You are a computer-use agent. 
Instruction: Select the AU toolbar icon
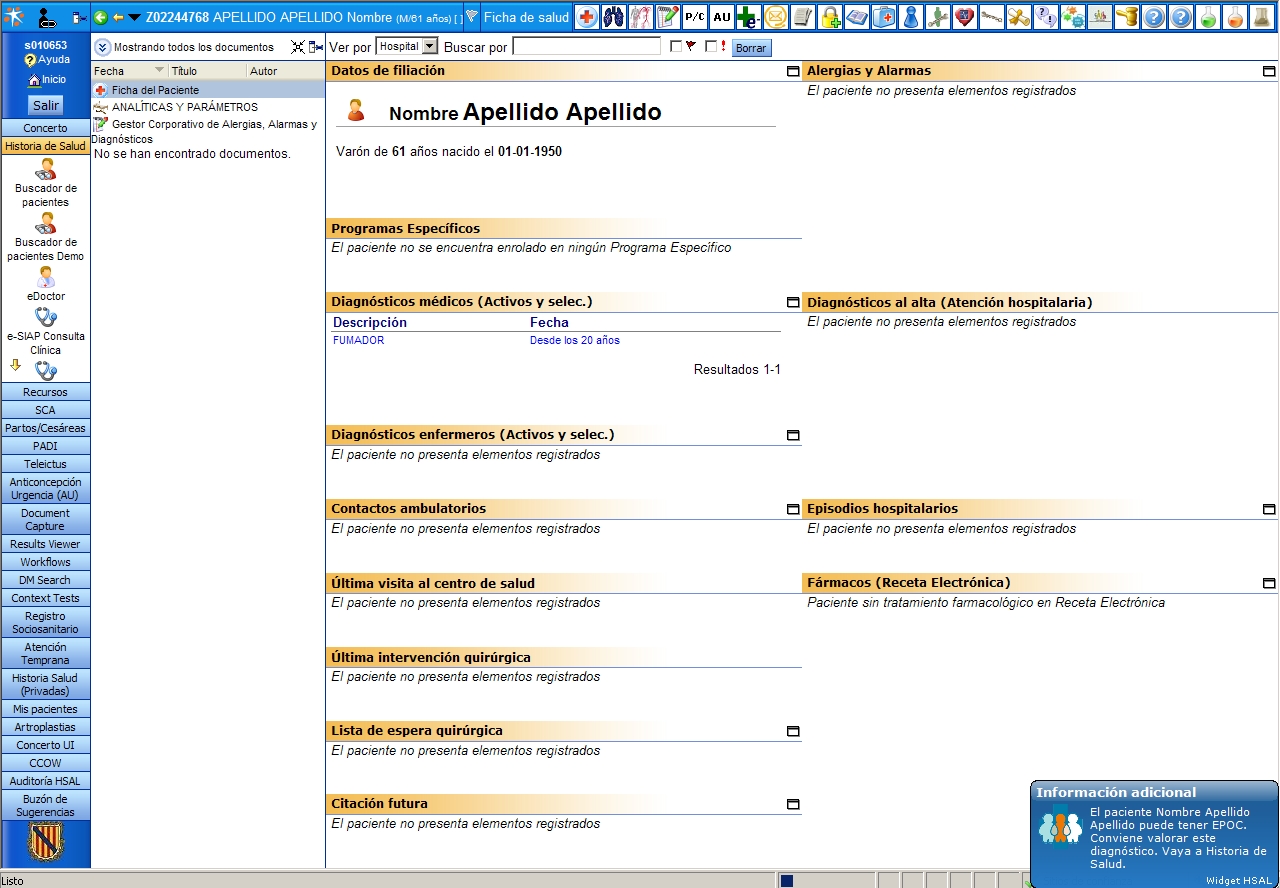pyautogui.click(x=722, y=17)
